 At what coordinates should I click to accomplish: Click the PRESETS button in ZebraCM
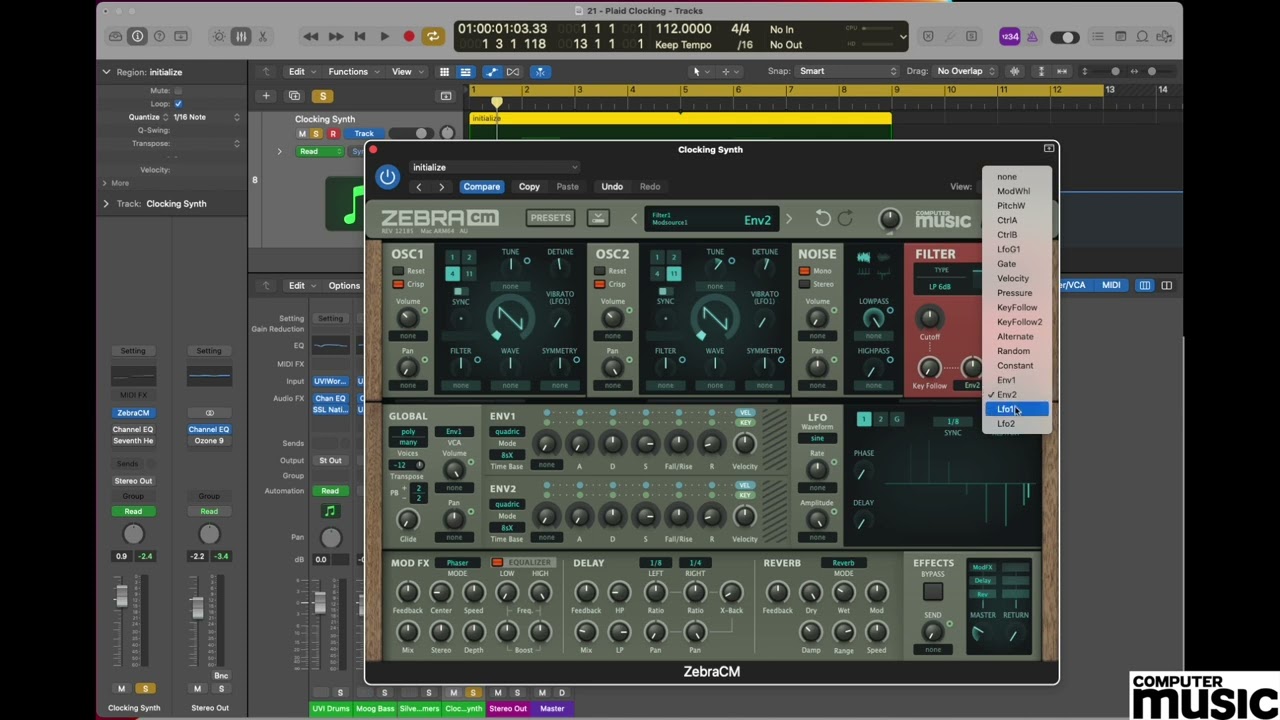click(551, 218)
